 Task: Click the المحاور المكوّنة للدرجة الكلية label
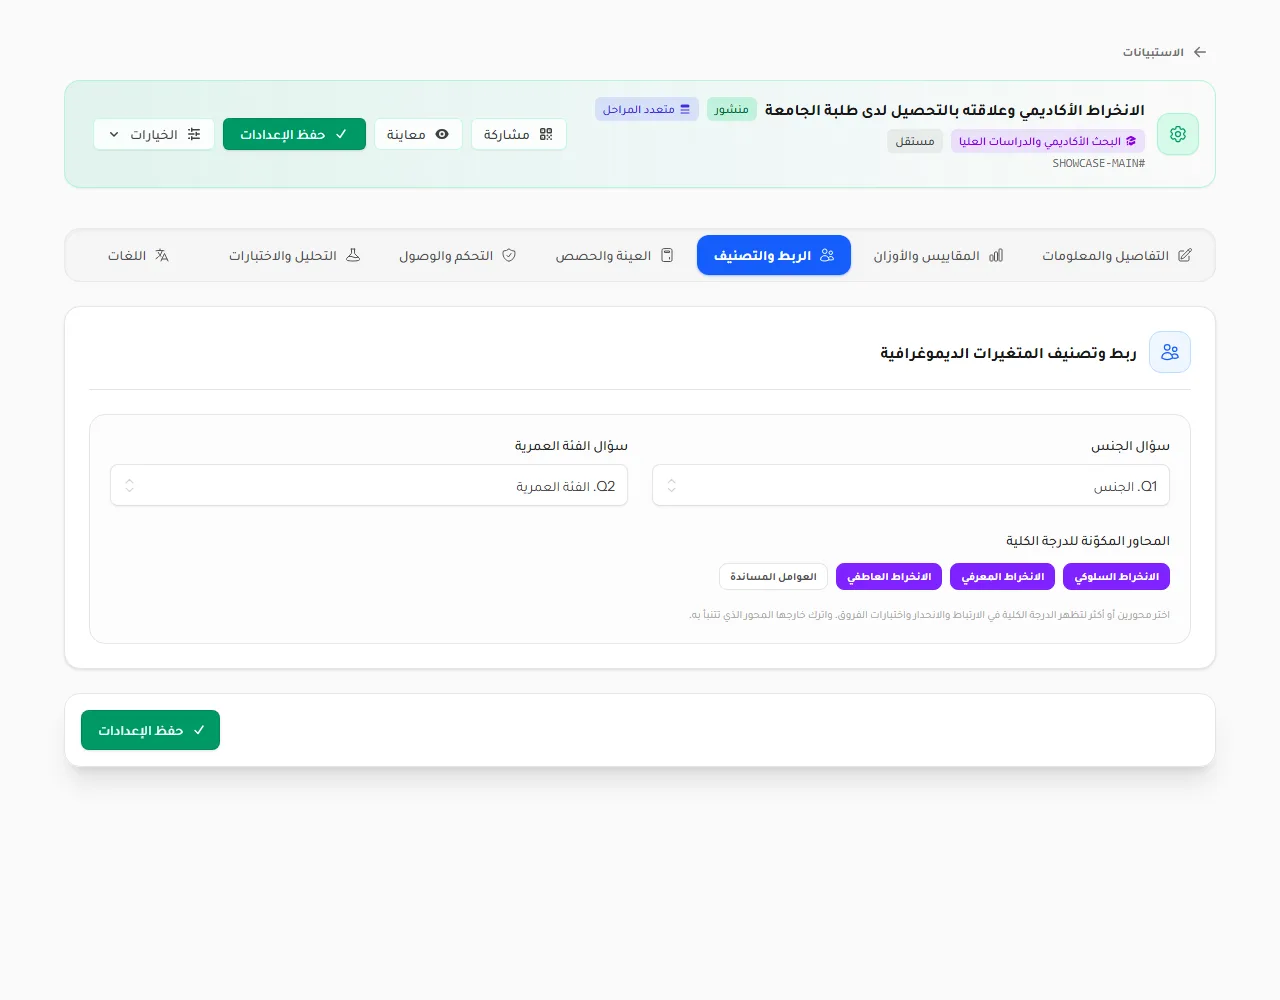pos(1088,540)
